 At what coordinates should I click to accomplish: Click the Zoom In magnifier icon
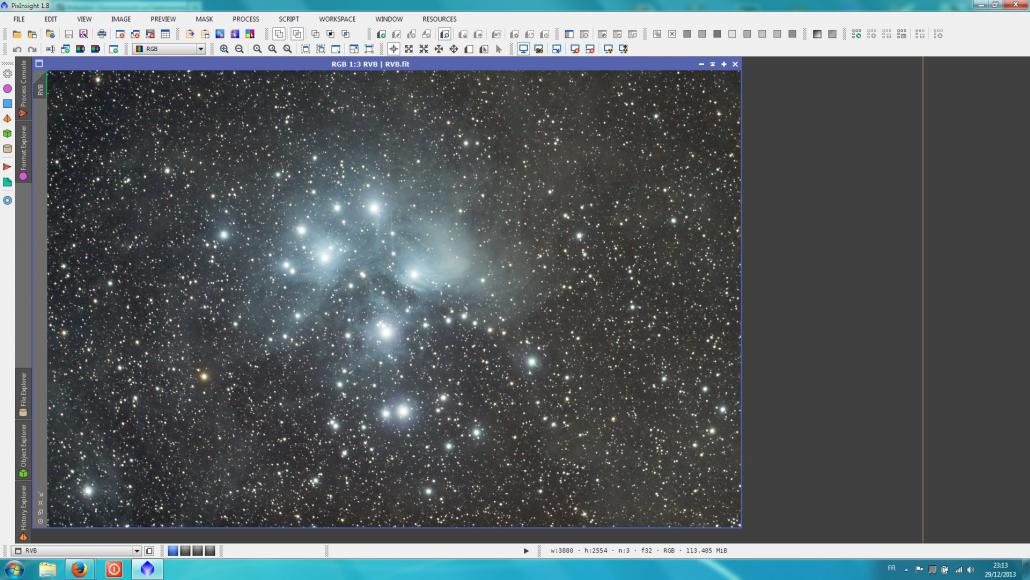click(224, 49)
